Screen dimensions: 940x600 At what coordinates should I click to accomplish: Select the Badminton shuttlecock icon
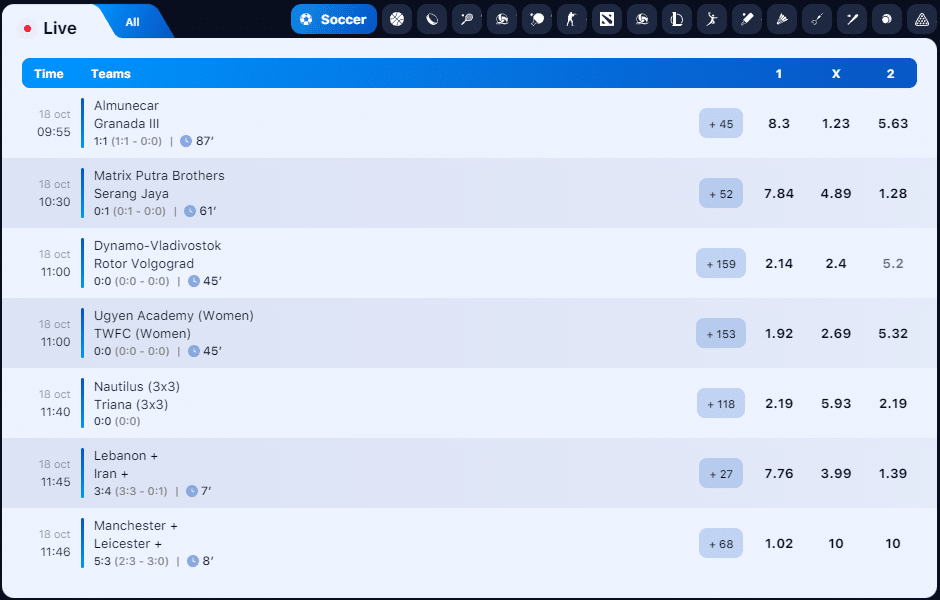pyautogui.click(x=782, y=19)
